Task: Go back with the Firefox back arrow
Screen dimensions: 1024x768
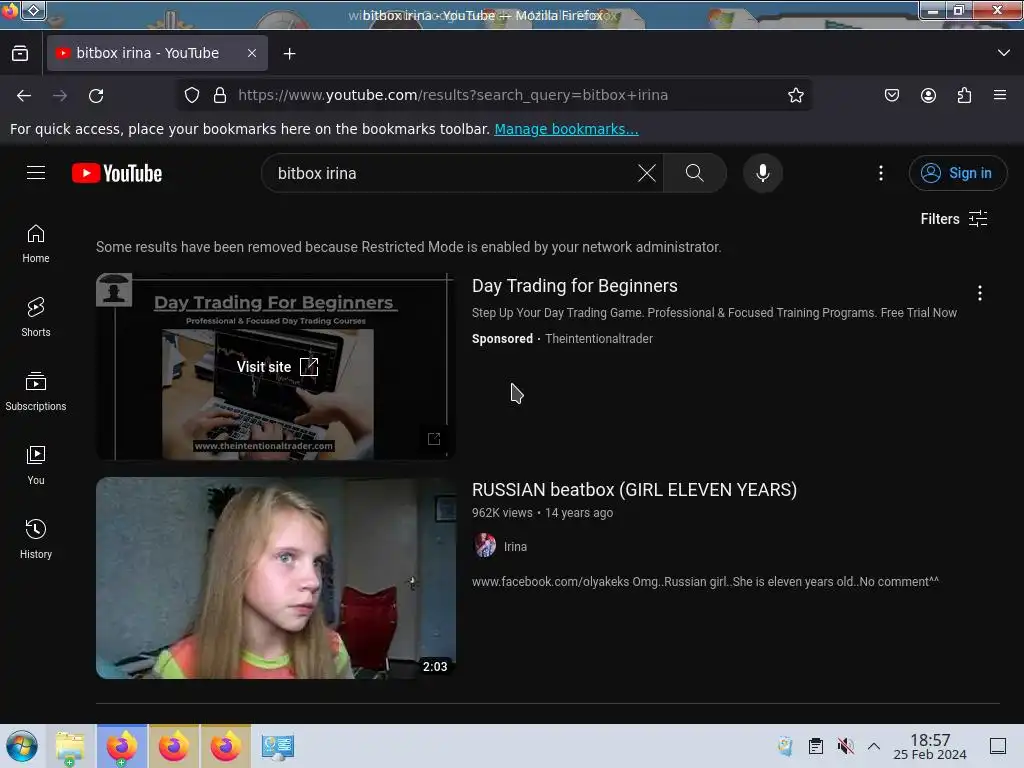Action: pyautogui.click(x=24, y=95)
